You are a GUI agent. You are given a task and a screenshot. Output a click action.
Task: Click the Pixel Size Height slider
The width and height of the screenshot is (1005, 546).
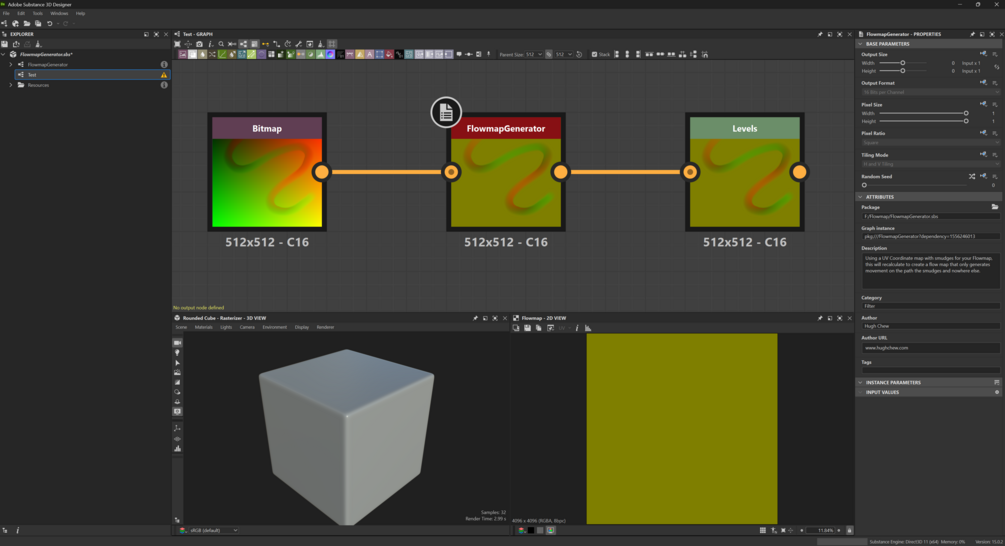pos(923,120)
